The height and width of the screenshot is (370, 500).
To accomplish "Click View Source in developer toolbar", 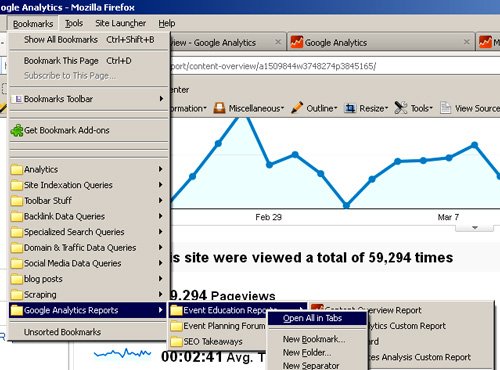I will (469, 108).
